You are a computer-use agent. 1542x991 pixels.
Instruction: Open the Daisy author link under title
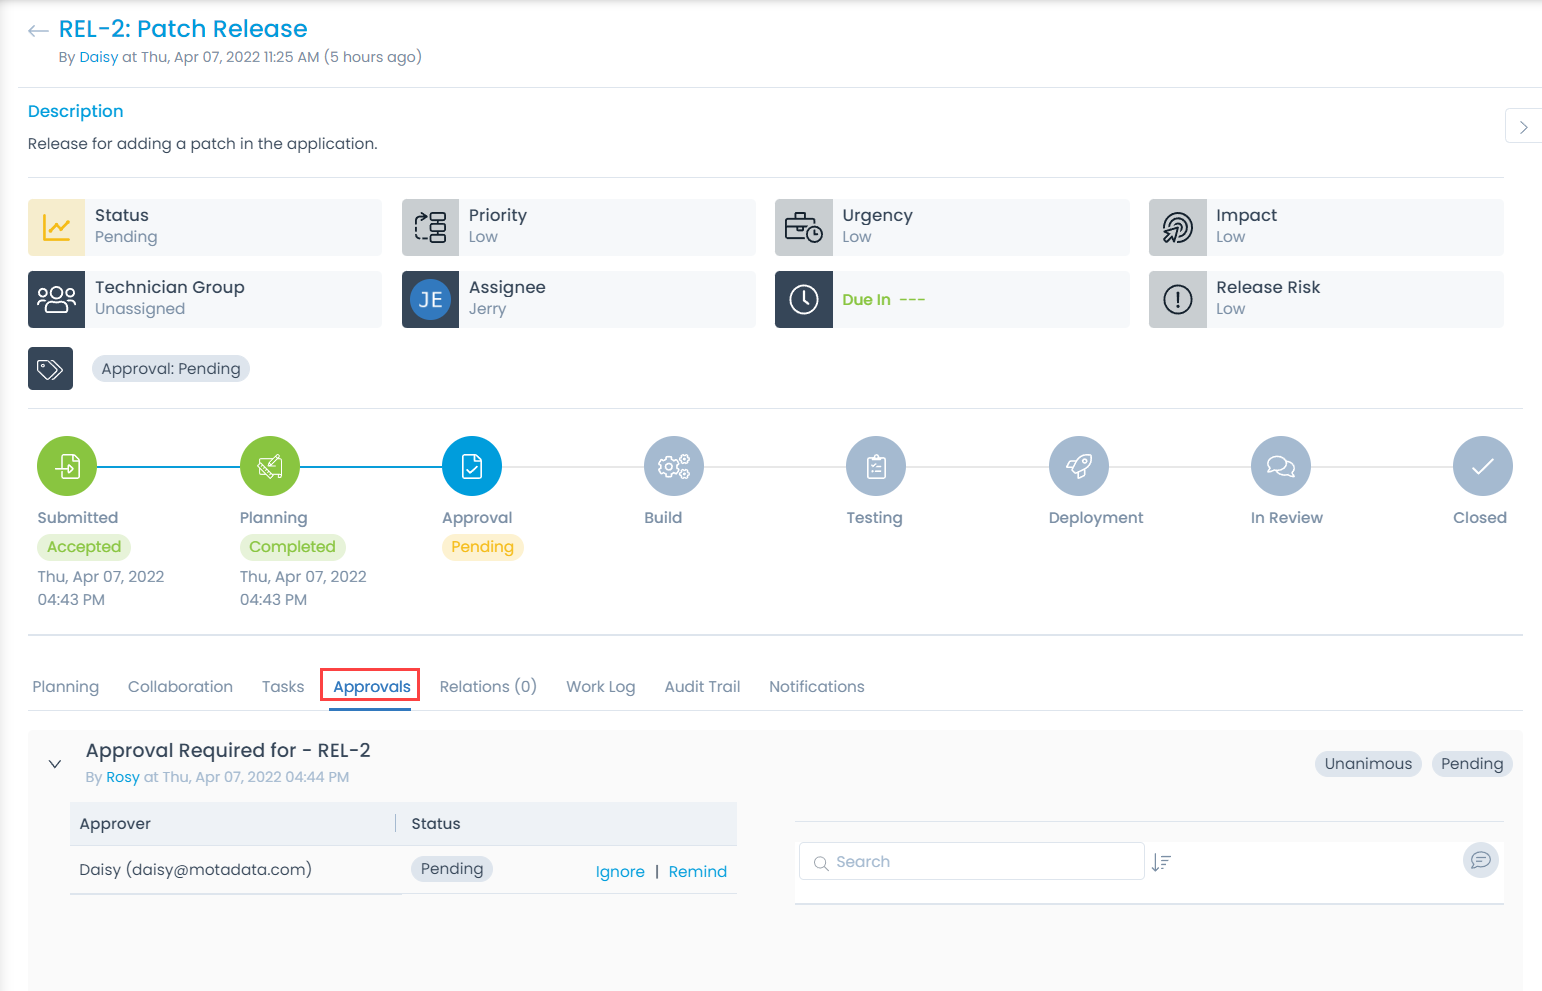[99, 57]
